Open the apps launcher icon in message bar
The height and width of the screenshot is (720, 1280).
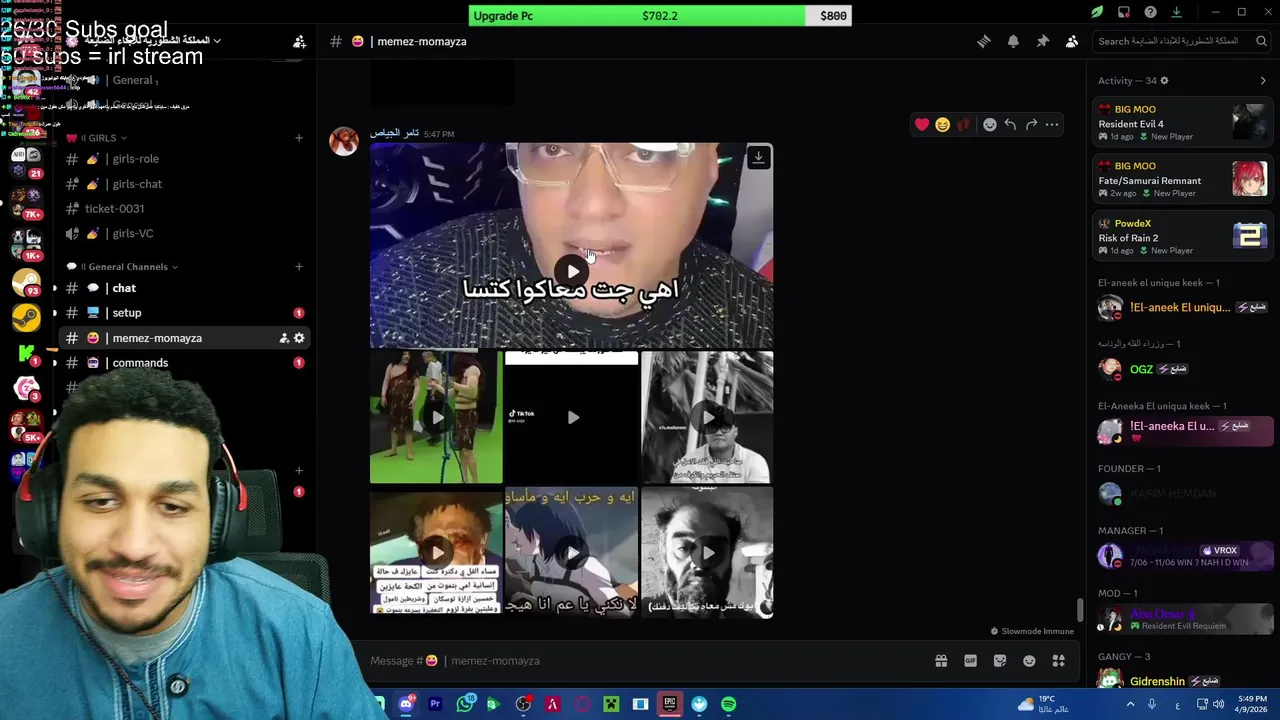click(x=1058, y=661)
